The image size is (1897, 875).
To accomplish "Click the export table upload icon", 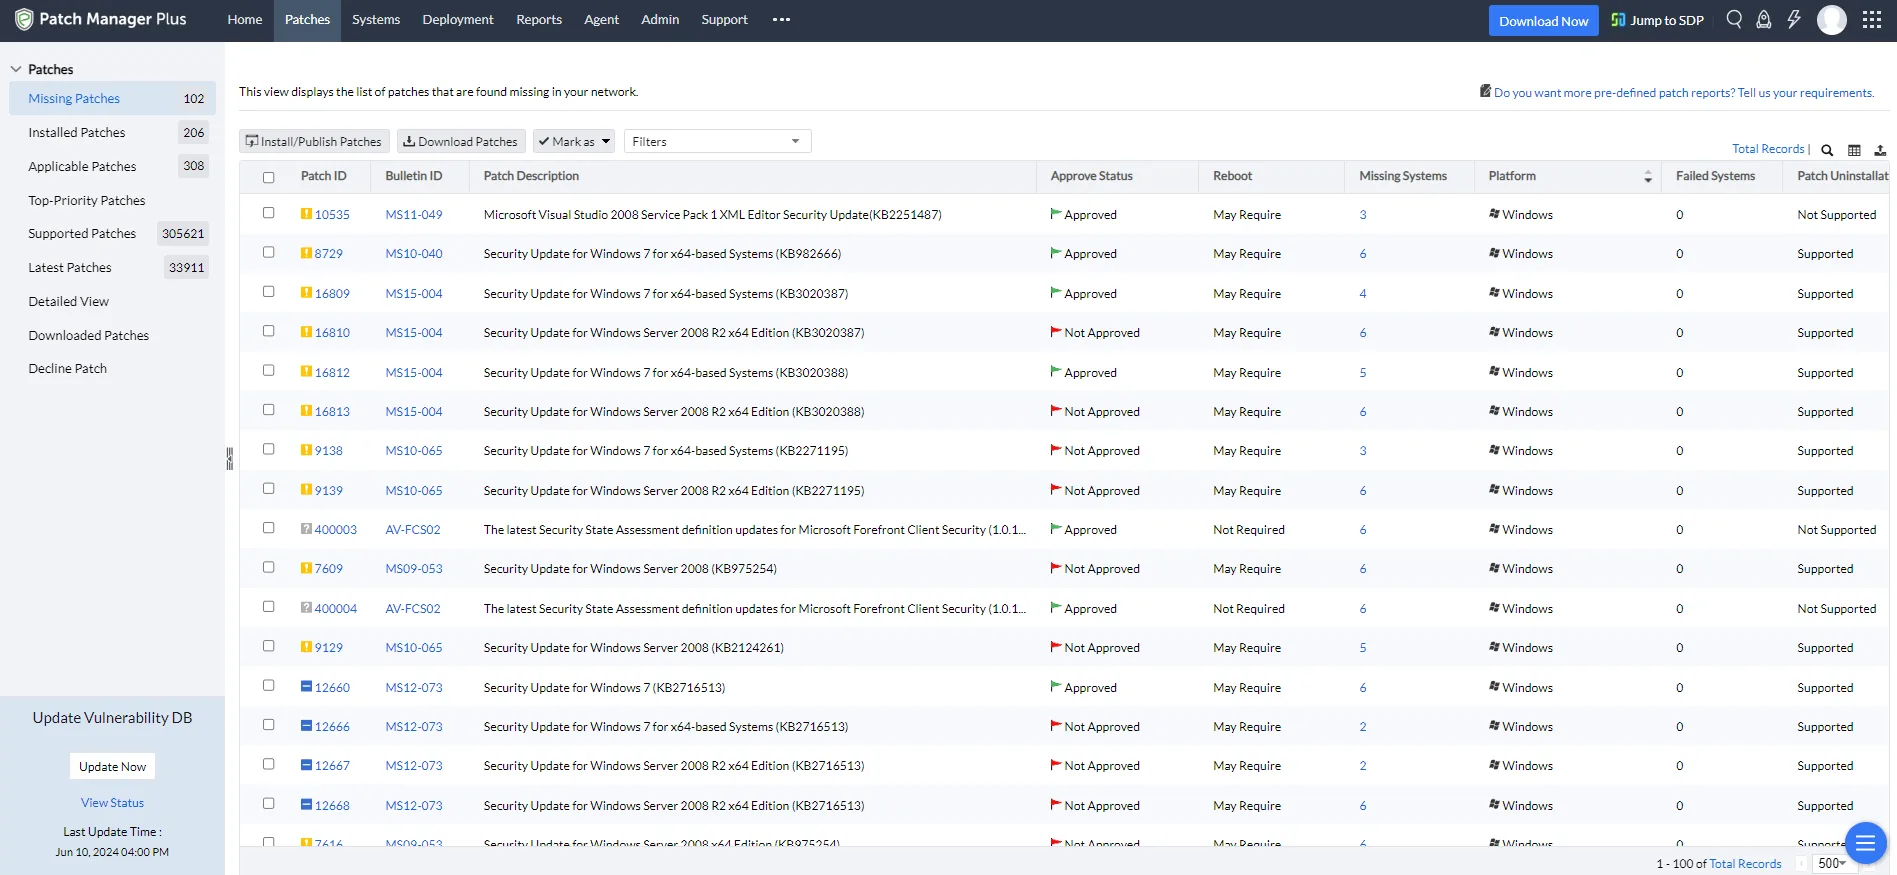I will (x=1880, y=150).
